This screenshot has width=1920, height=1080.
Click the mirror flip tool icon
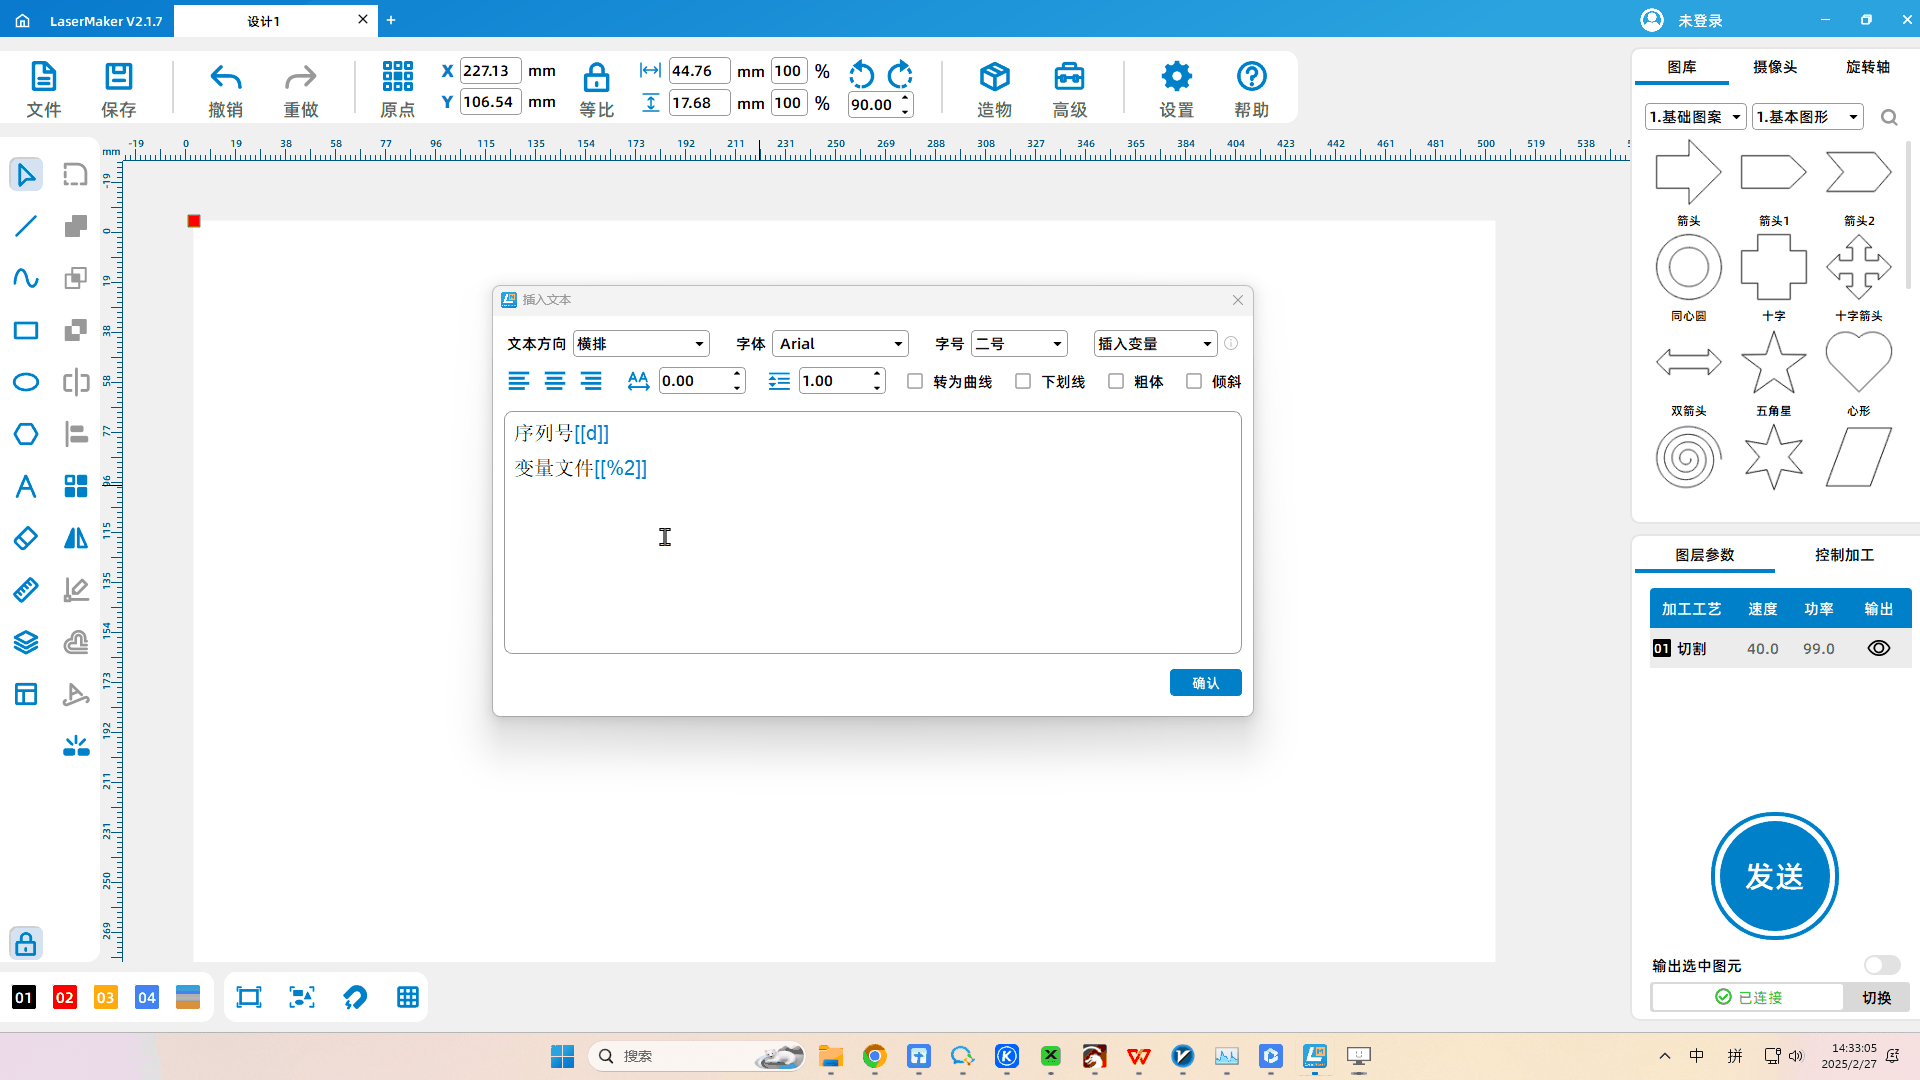pos(76,538)
